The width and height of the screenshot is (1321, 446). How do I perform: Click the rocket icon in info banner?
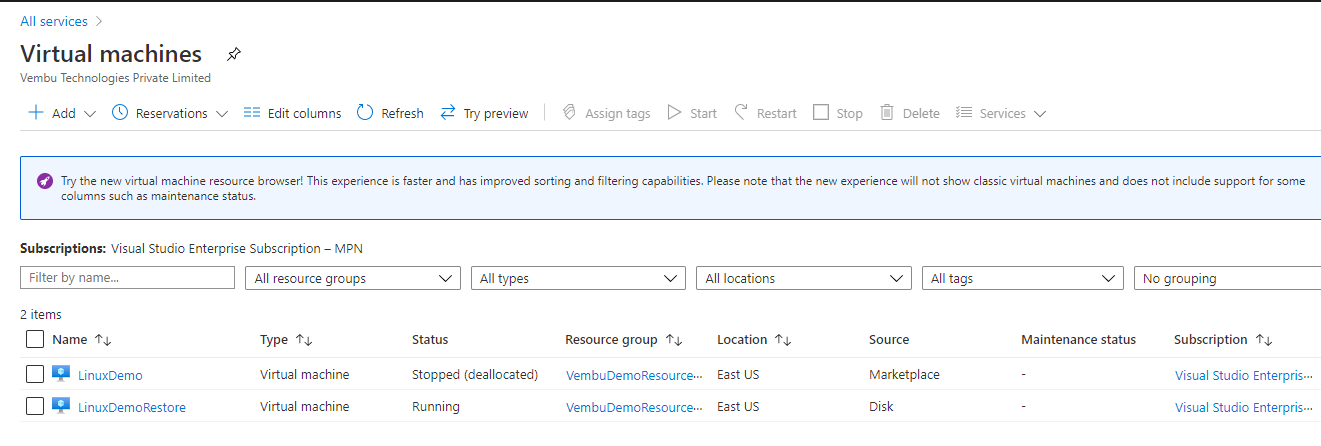click(45, 181)
